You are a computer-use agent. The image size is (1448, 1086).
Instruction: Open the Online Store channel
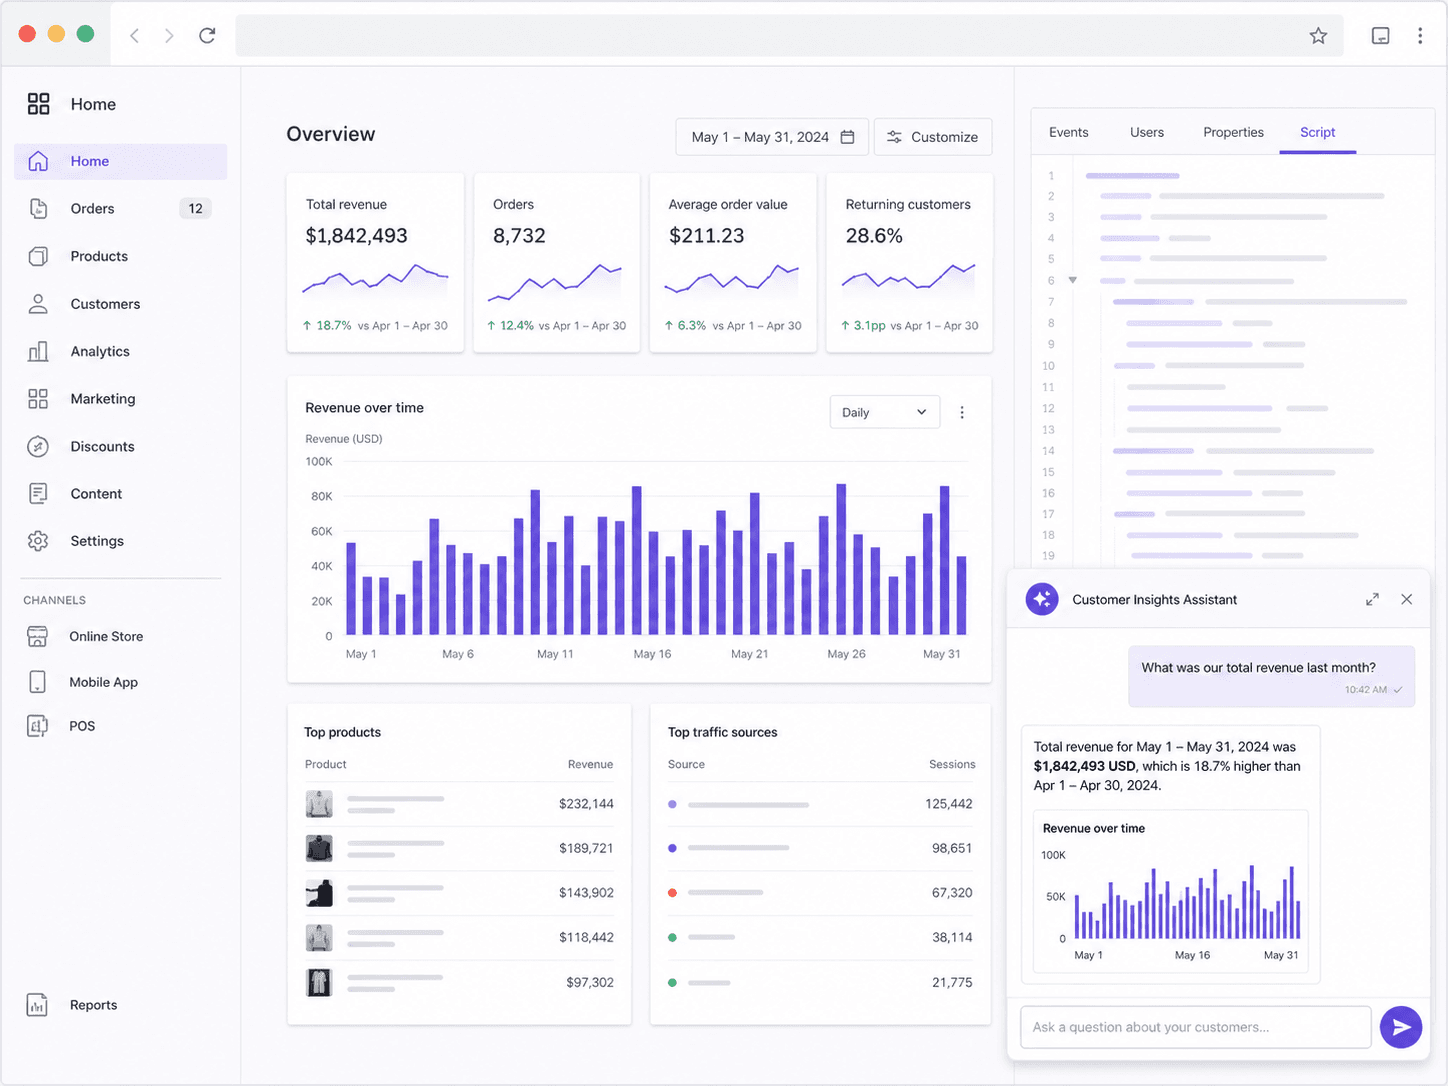click(x=121, y=636)
